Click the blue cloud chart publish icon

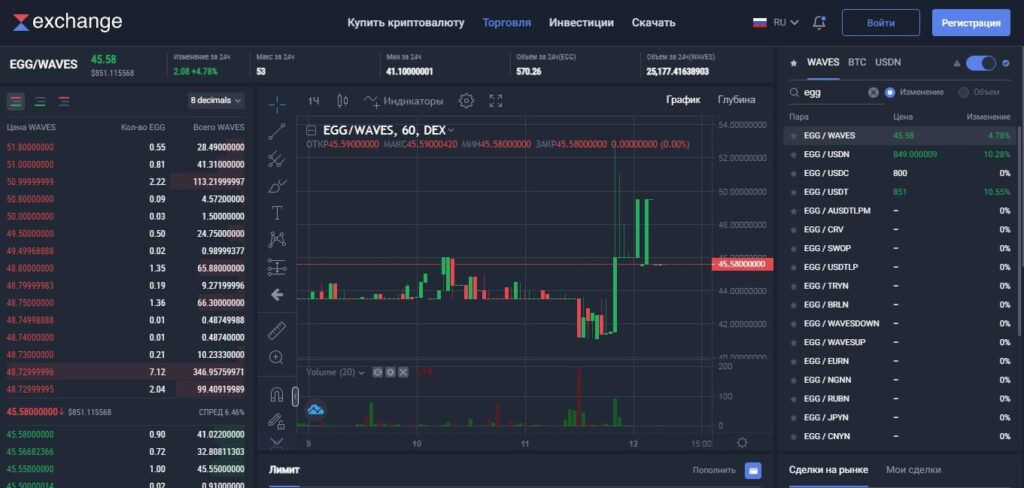316,410
